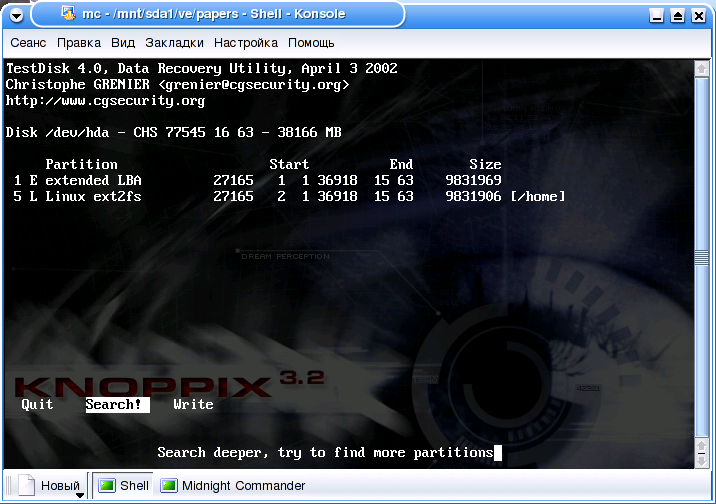This screenshot has height=504, width=716.
Task: Click the terminal scrollbar up arrow
Action: coord(701,69)
